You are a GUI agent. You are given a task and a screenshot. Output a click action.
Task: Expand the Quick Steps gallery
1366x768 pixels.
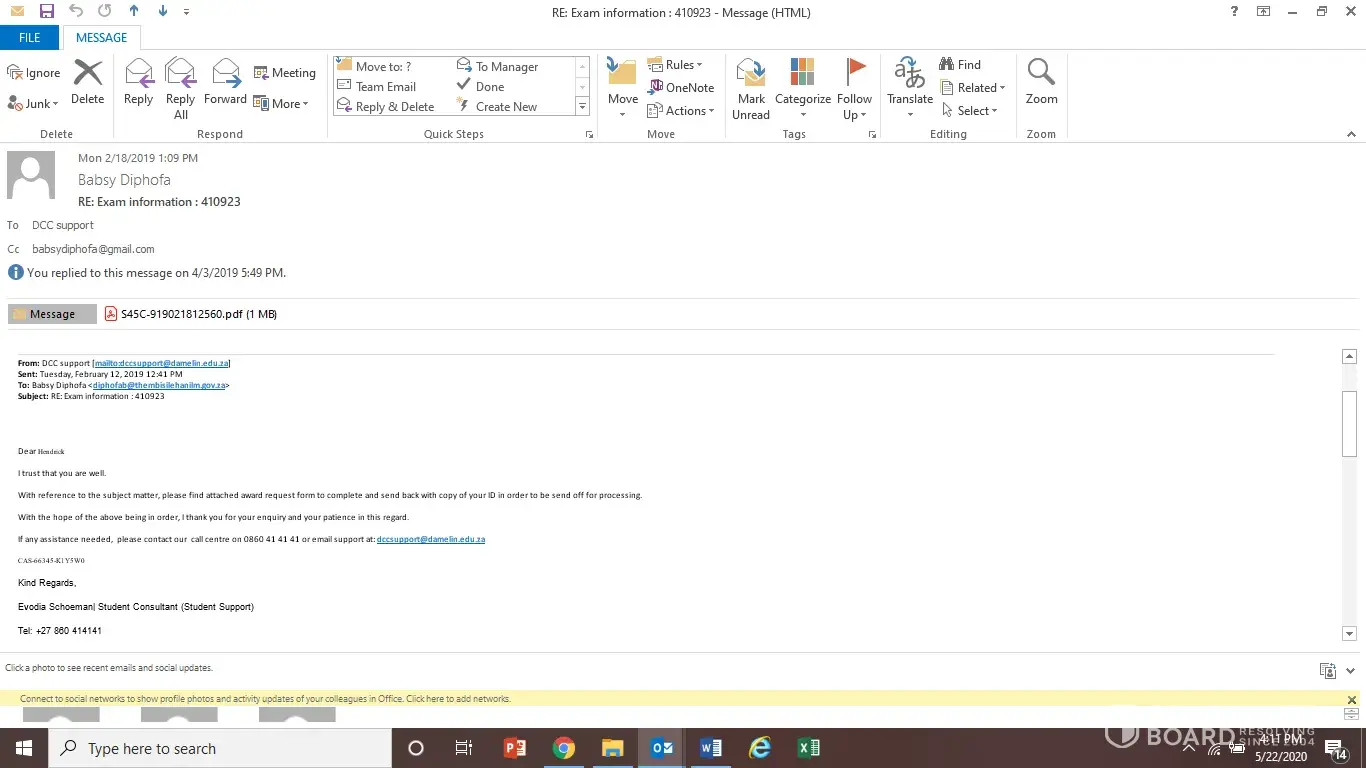point(582,106)
